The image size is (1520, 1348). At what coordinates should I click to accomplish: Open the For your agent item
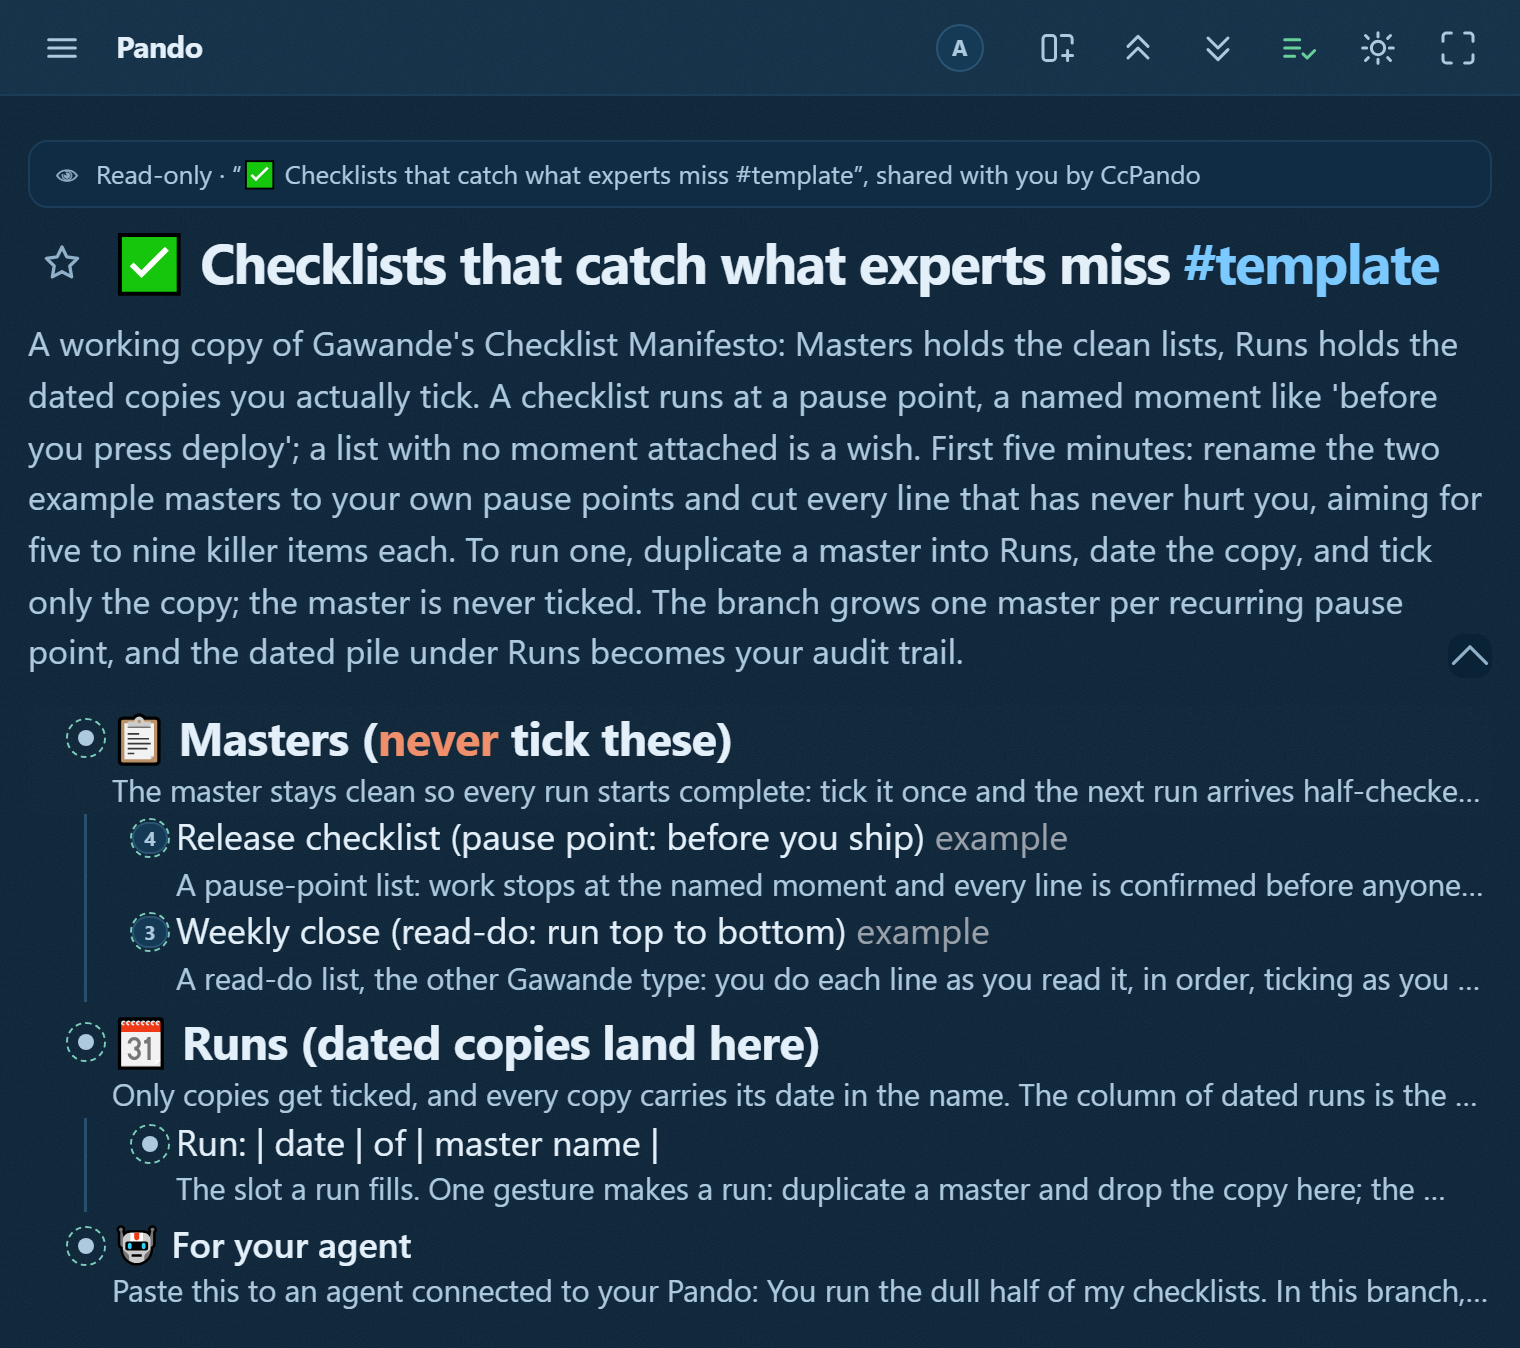pos(291,1246)
